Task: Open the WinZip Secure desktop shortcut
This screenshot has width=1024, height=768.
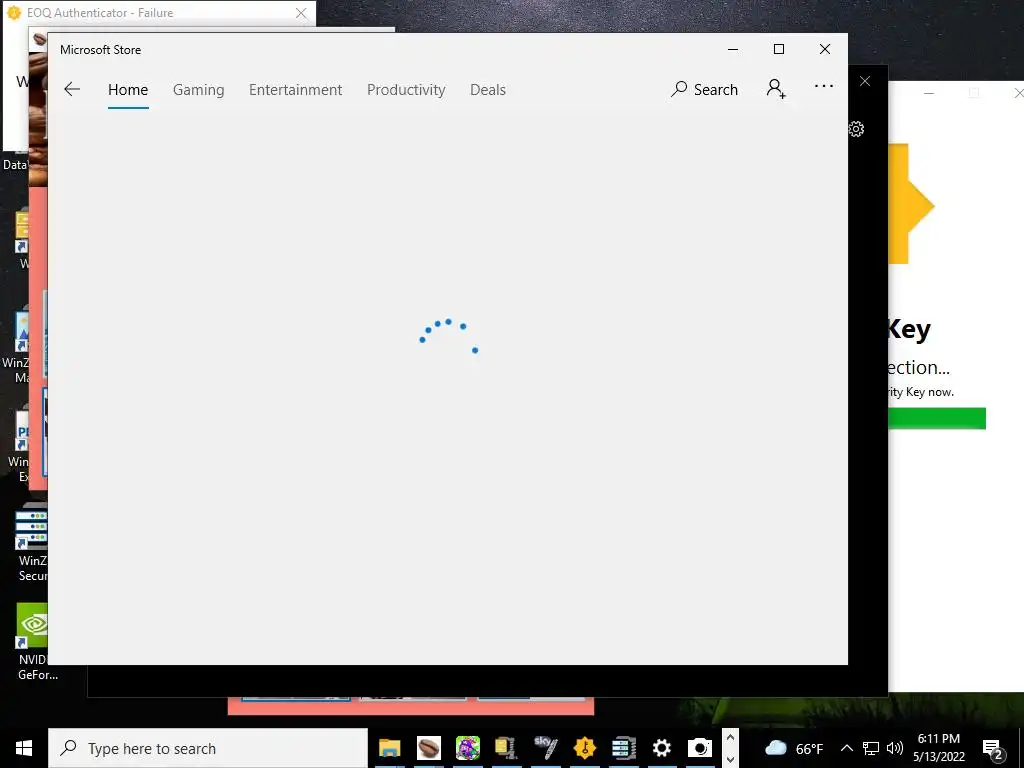Action: pos(31,542)
